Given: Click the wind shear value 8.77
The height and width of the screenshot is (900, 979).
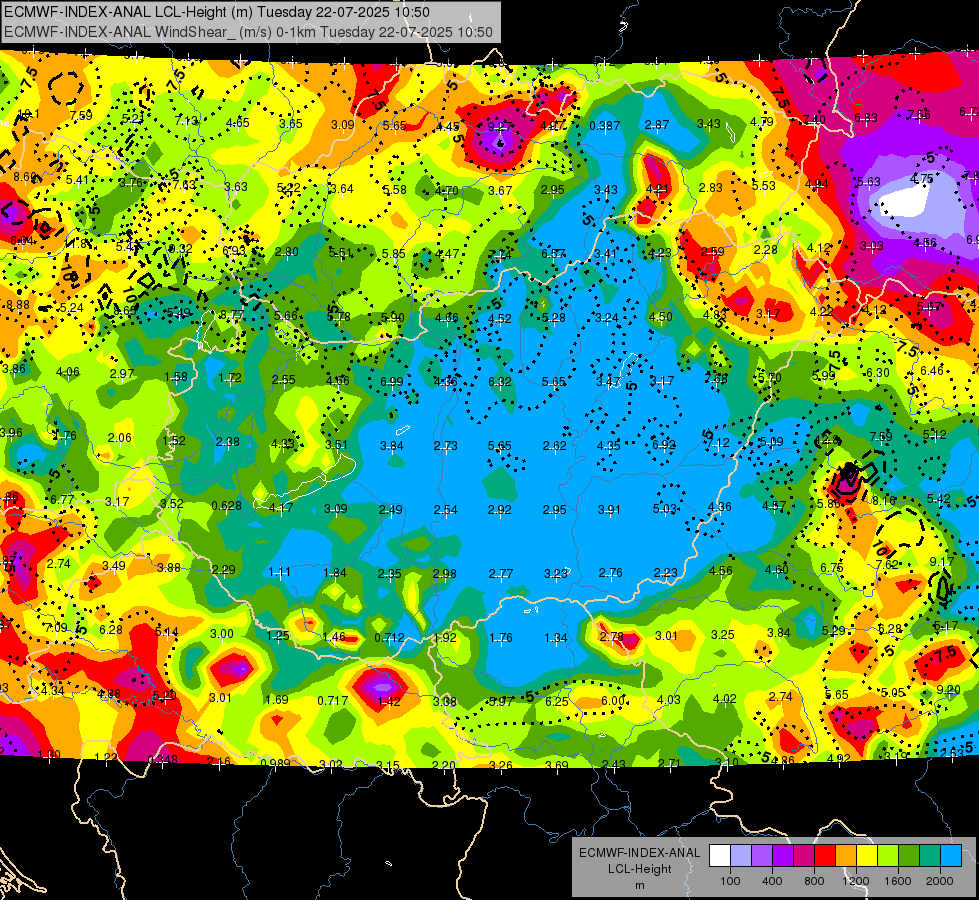Looking at the screenshot, I should (232, 315).
